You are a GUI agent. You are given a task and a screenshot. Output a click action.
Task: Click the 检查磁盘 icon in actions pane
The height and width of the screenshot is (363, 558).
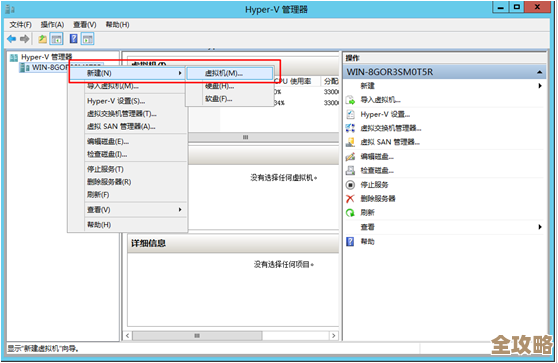click(x=350, y=170)
